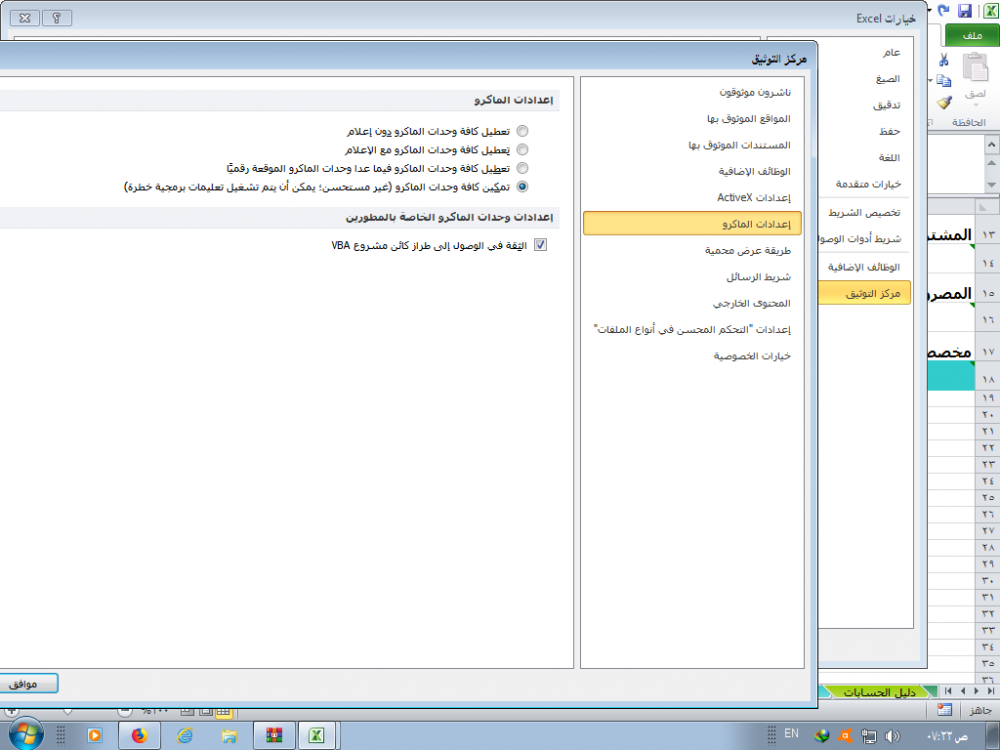1000x750 pixels.
Task: Click the lower scroll arrow beside the ribbon
Action: point(991,185)
